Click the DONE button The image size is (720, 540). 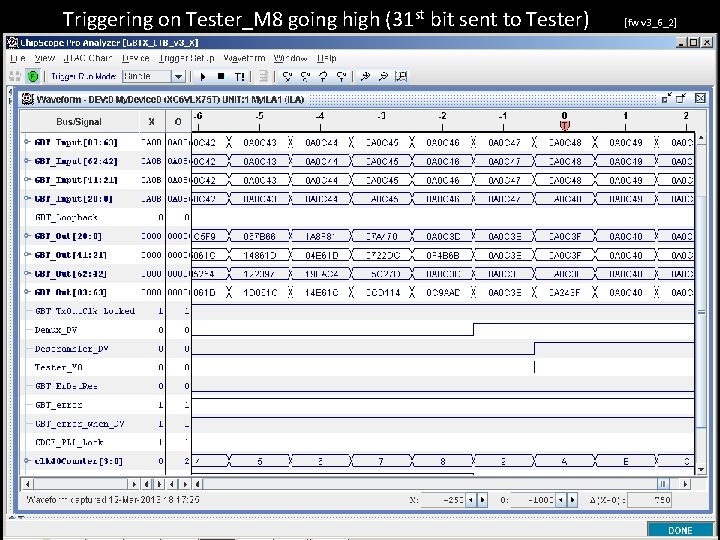pos(680,530)
